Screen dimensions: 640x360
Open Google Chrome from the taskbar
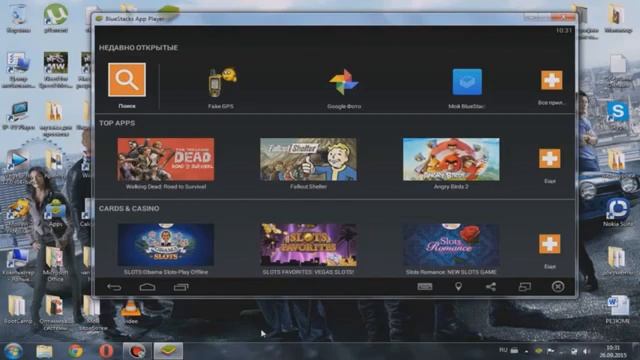[x=75, y=351]
